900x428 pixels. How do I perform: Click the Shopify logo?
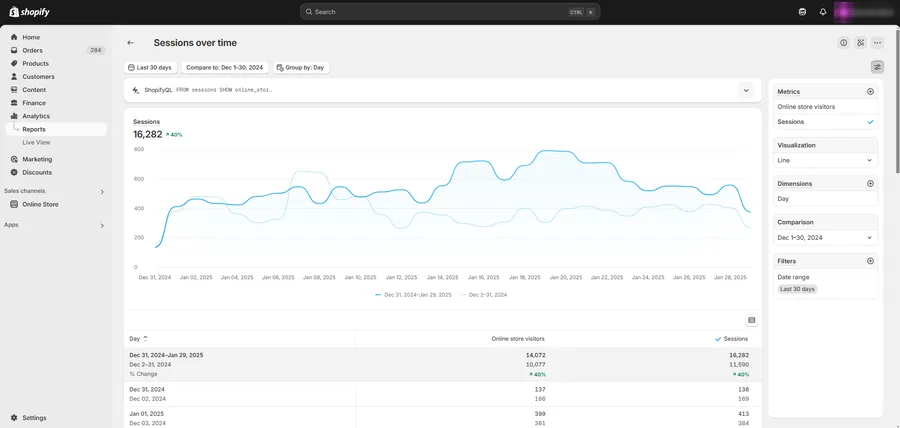[29, 12]
